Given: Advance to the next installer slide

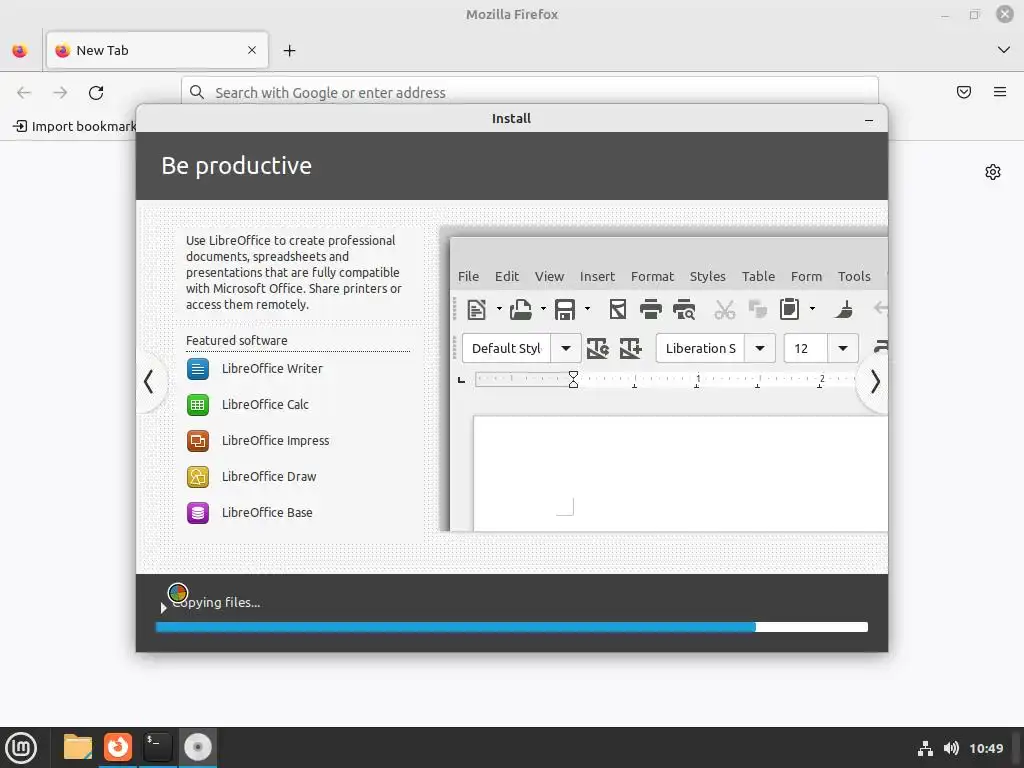Looking at the screenshot, I should click(x=874, y=381).
